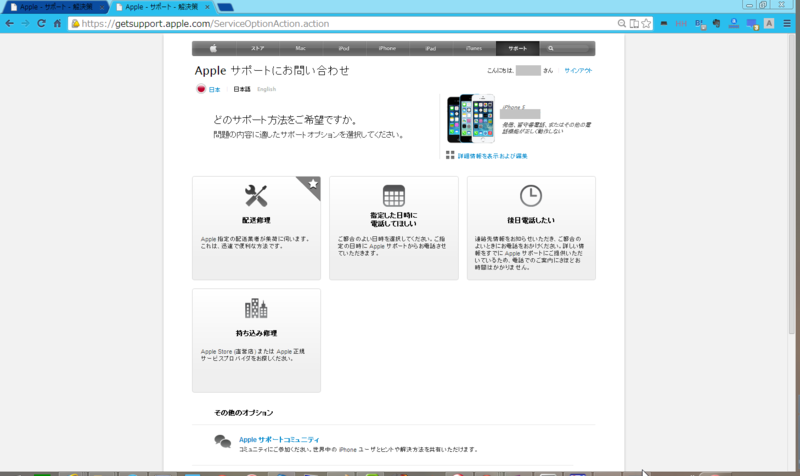Click the page vertical scrollbar
Image resolution: width=800 pixels, height=476 pixels.
[792, 184]
